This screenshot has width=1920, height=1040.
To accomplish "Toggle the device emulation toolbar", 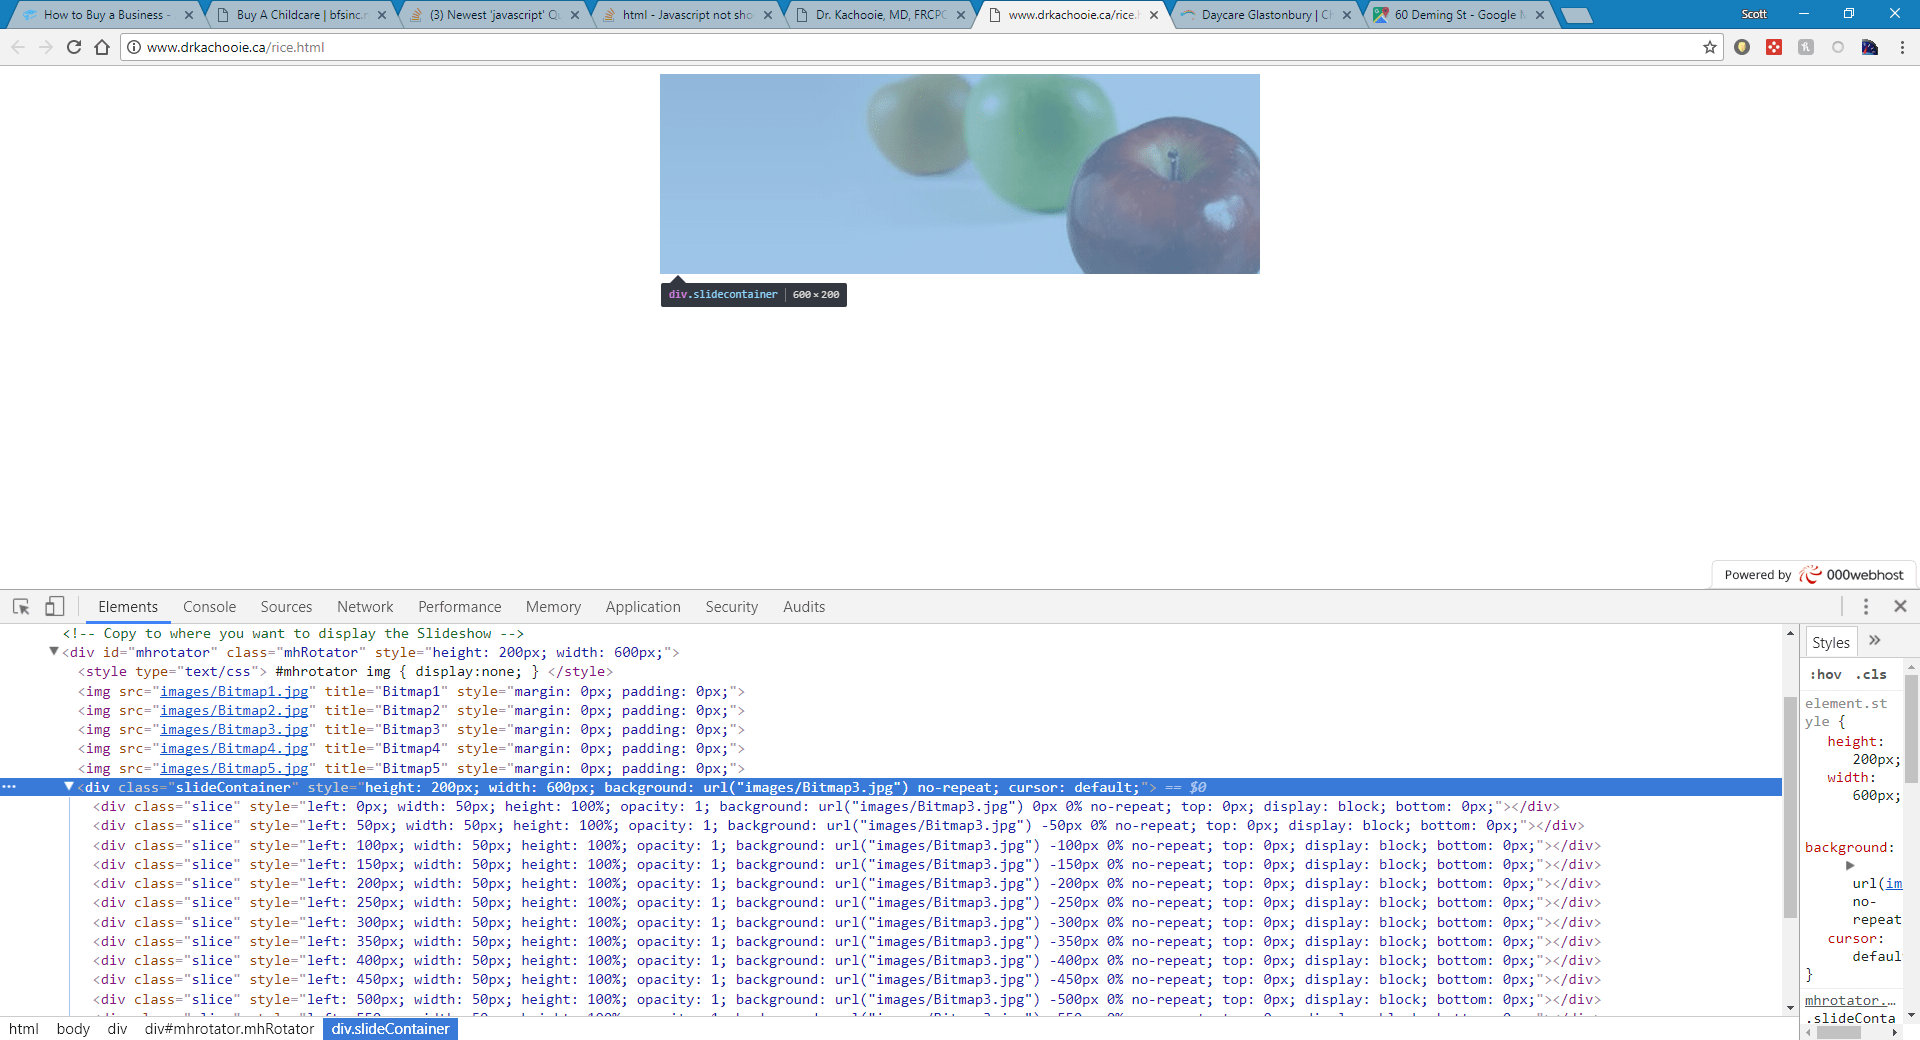I will (x=55, y=606).
